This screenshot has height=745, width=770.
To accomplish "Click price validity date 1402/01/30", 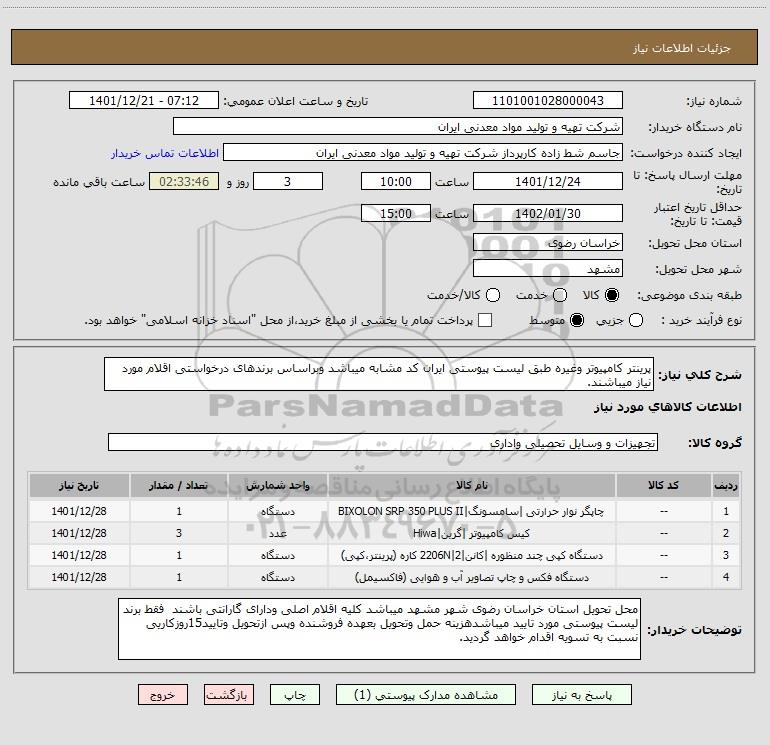I will coord(548,213).
